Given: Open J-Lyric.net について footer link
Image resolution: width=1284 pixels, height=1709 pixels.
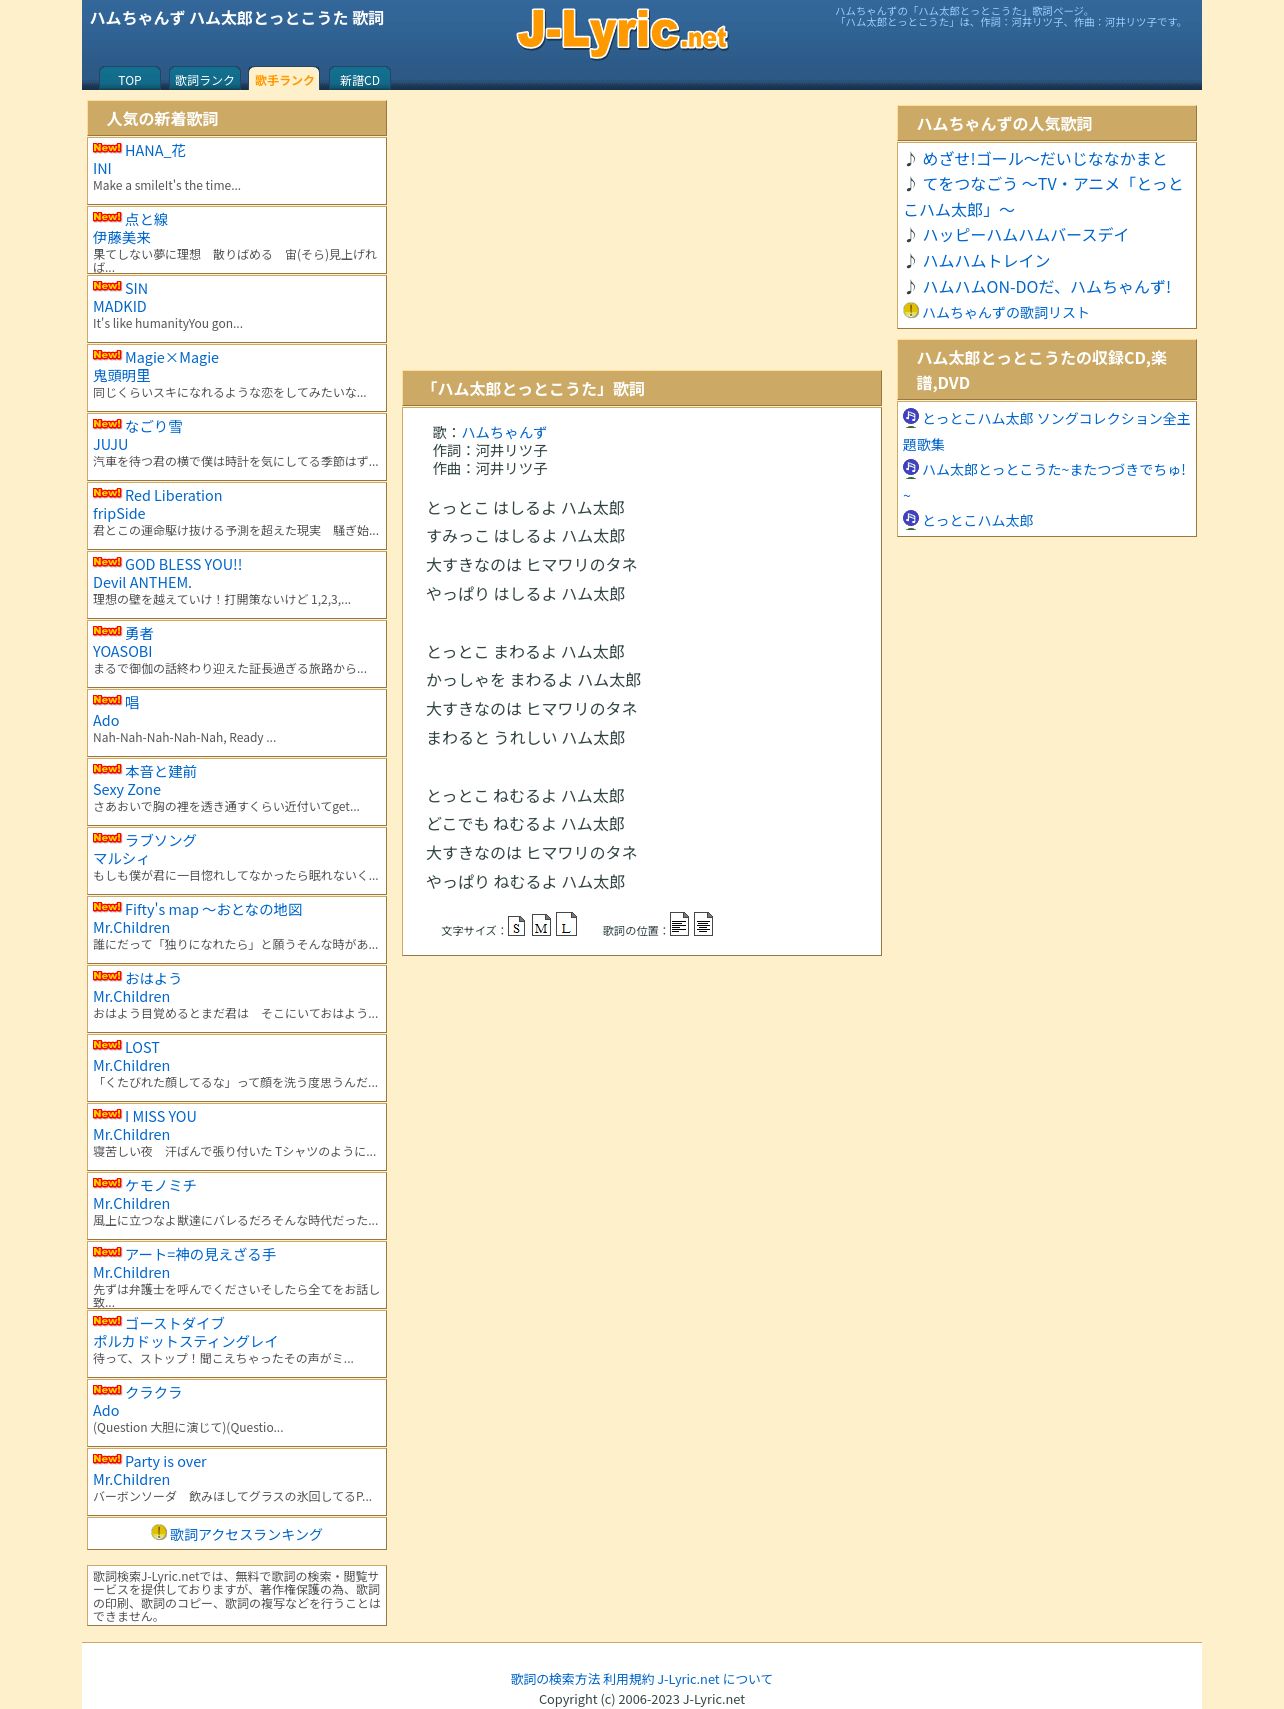Looking at the screenshot, I should tap(715, 1679).
